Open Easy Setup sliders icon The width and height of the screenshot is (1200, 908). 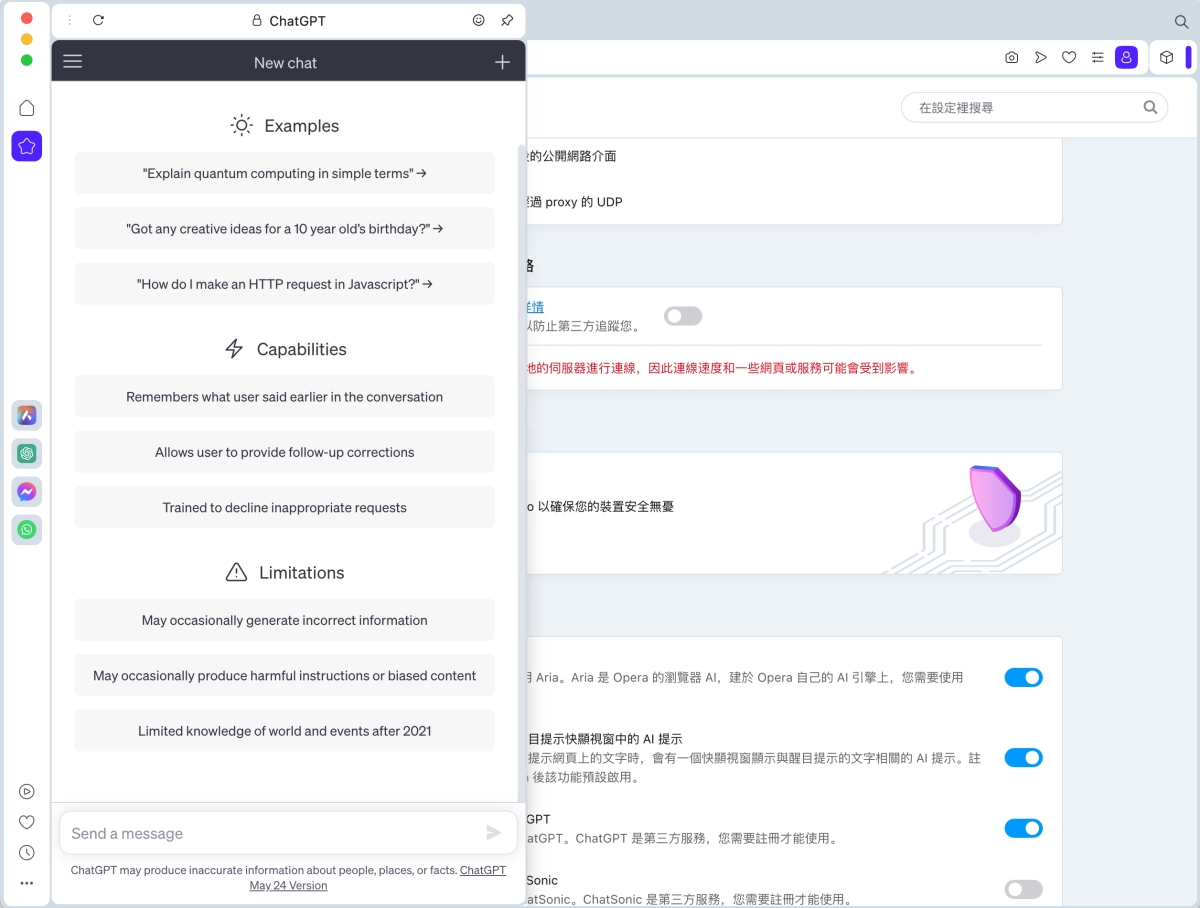(x=1098, y=58)
